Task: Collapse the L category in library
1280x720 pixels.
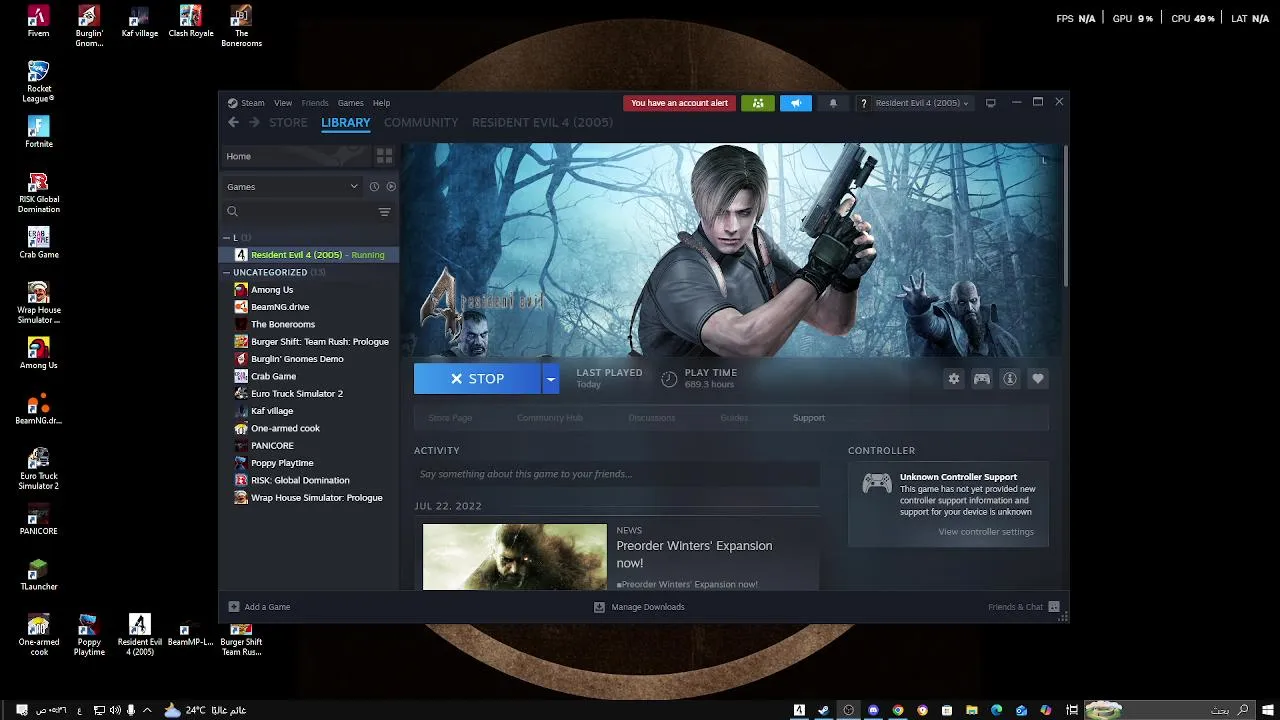Action: point(227,238)
